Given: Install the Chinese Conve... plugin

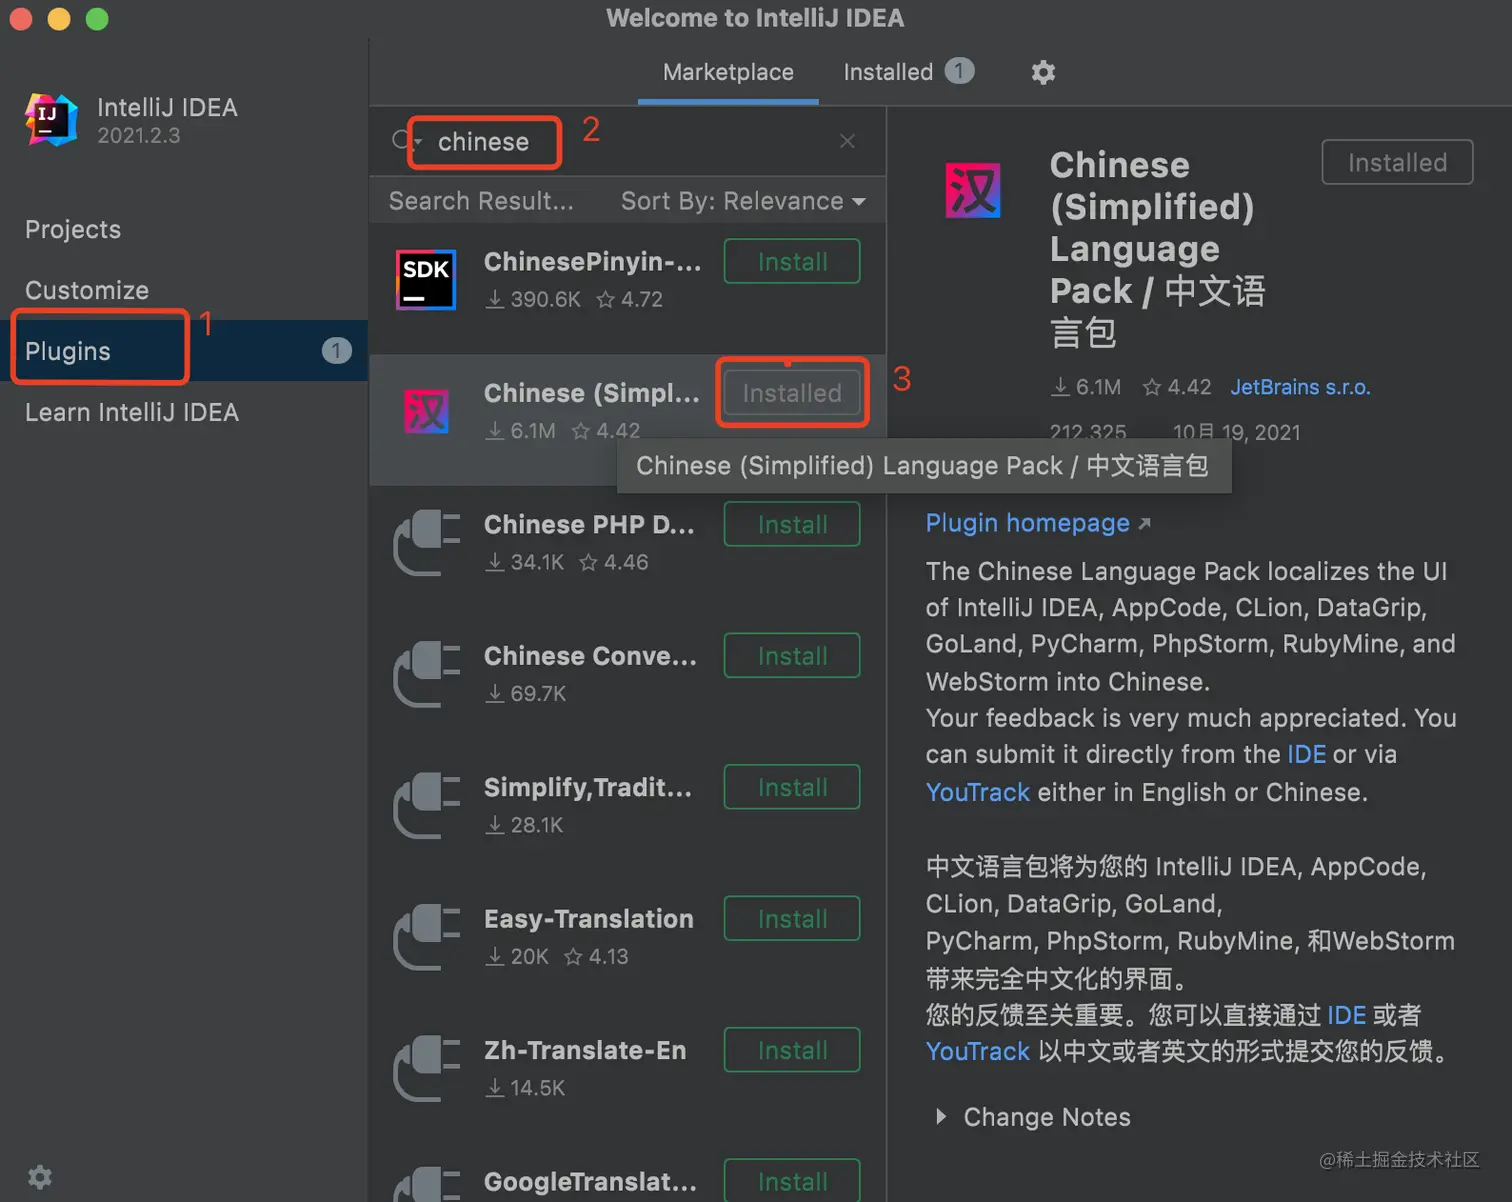Looking at the screenshot, I should click(792, 656).
